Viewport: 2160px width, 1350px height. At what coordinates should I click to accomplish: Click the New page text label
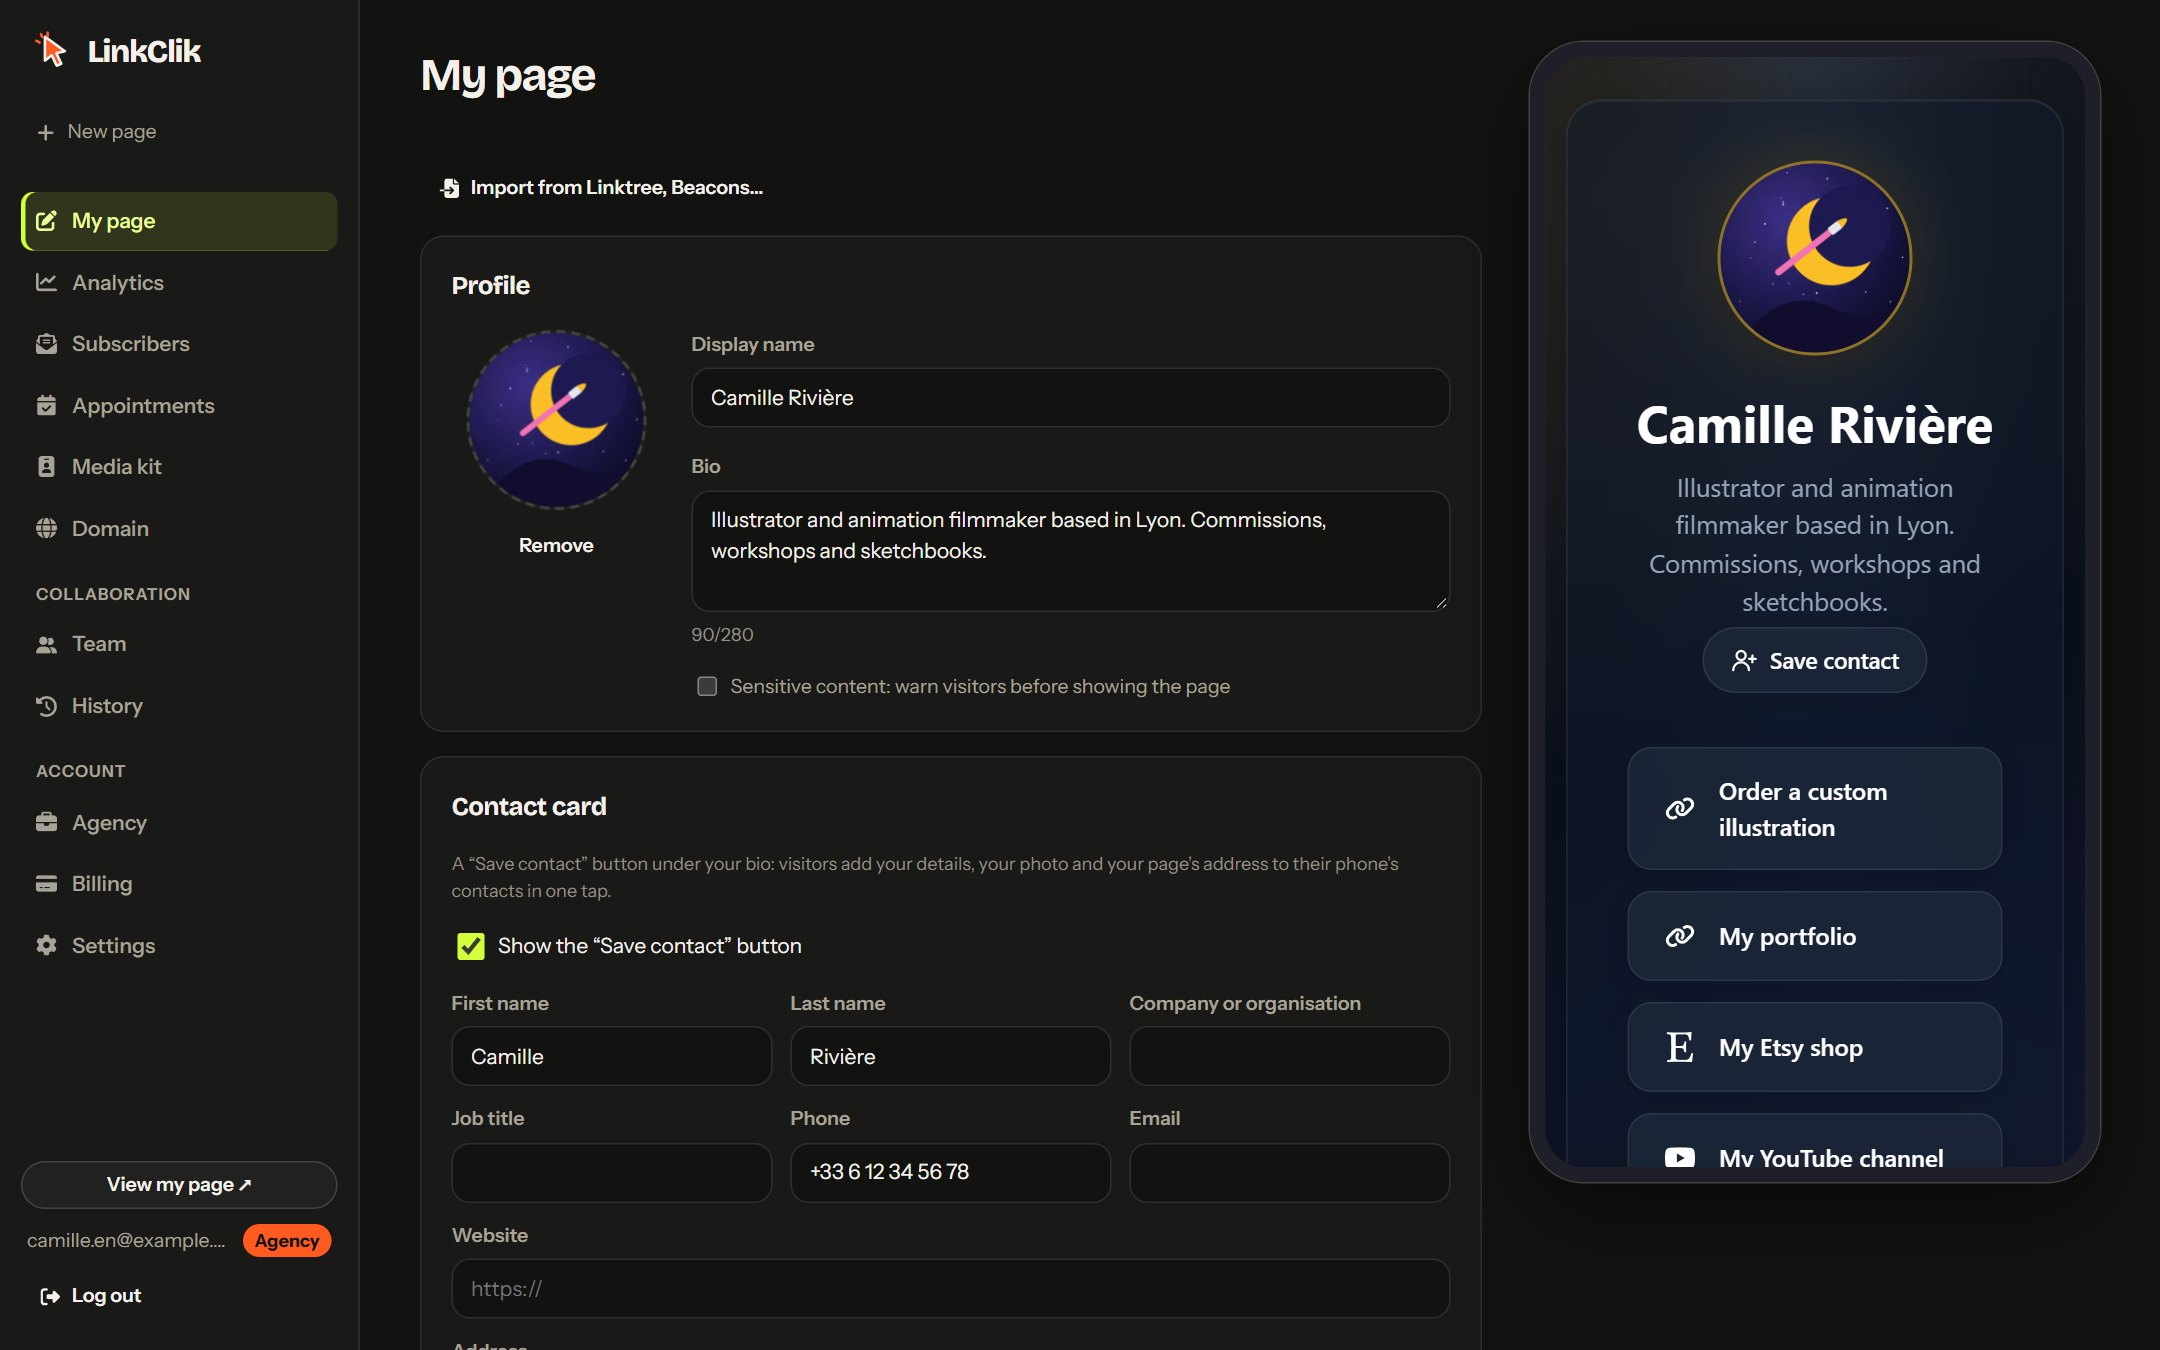click(112, 132)
